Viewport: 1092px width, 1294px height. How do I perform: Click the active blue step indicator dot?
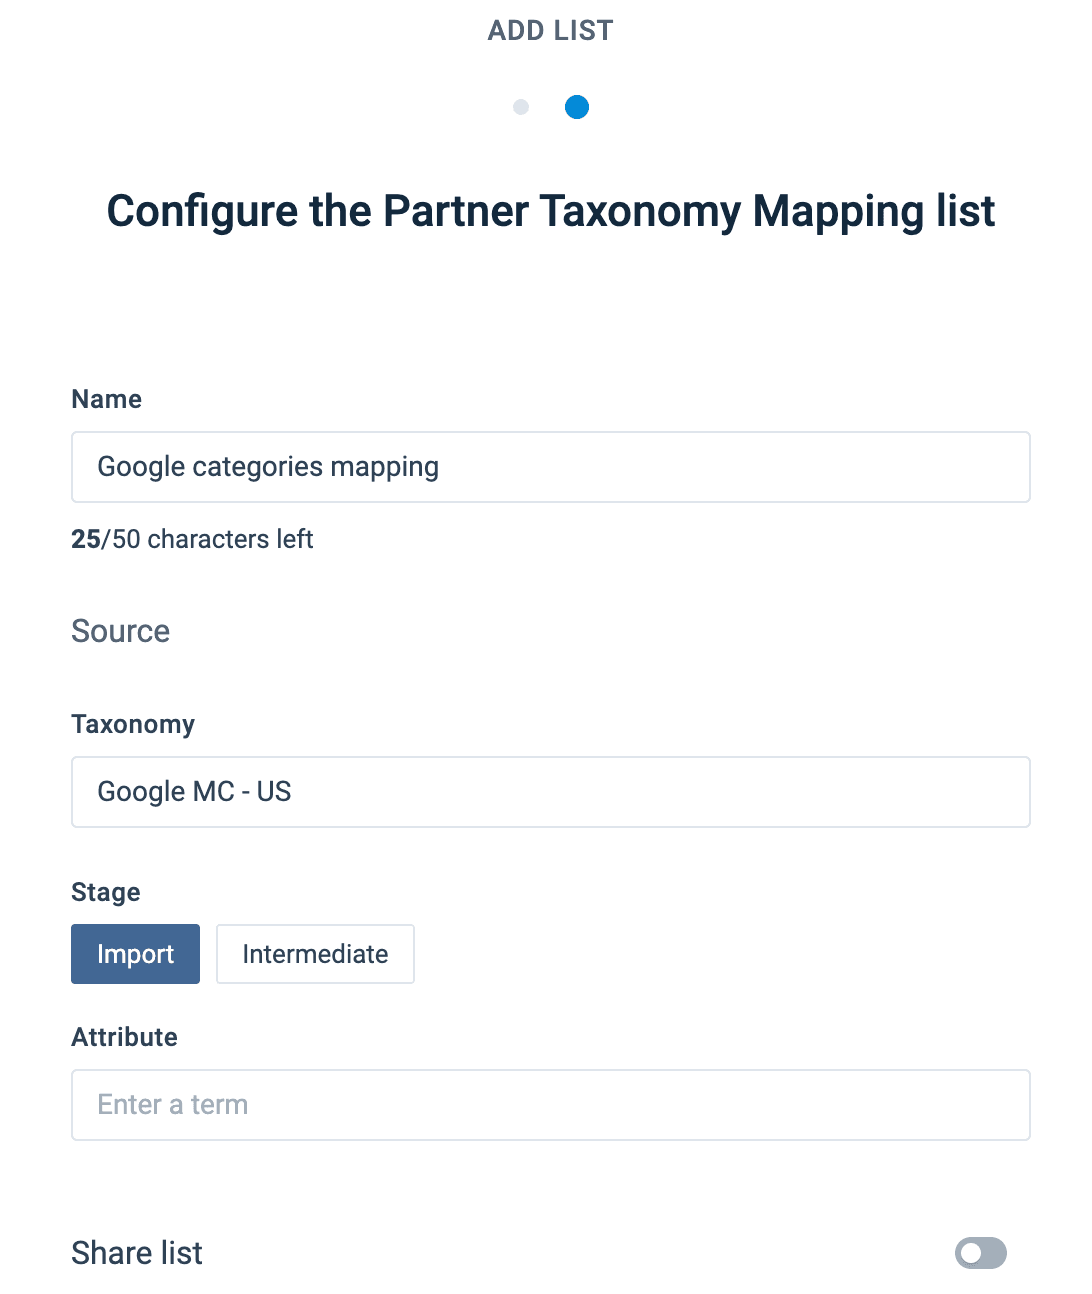click(577, 107)
